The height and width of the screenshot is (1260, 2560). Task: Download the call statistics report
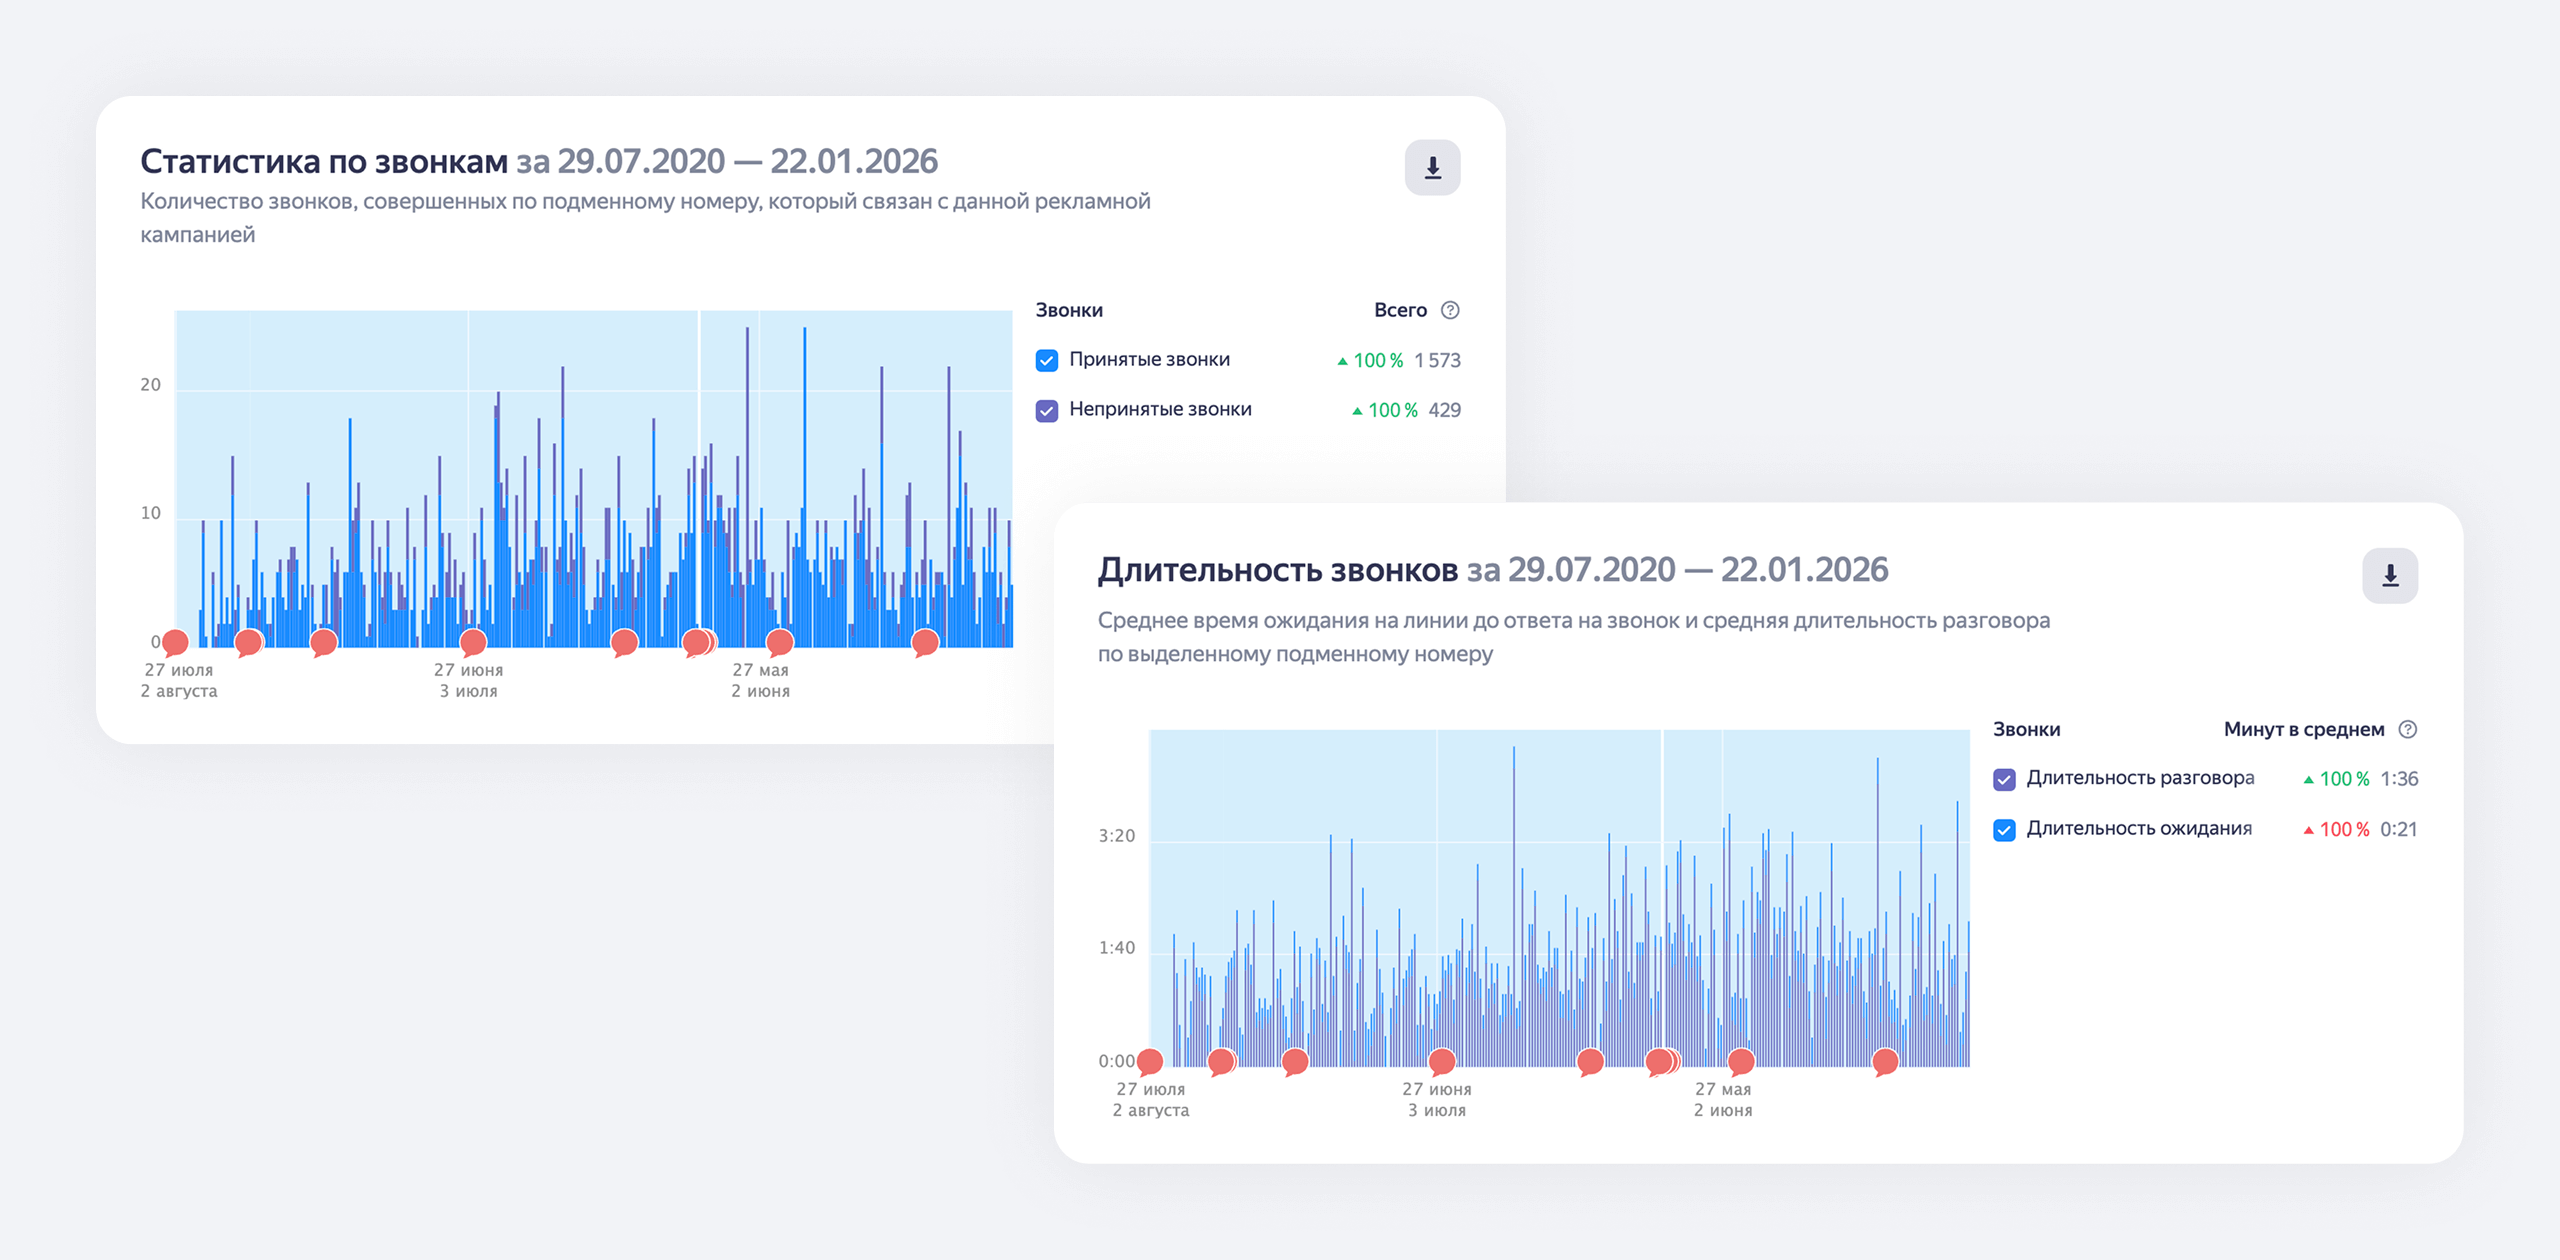(x=1432, y=168)
